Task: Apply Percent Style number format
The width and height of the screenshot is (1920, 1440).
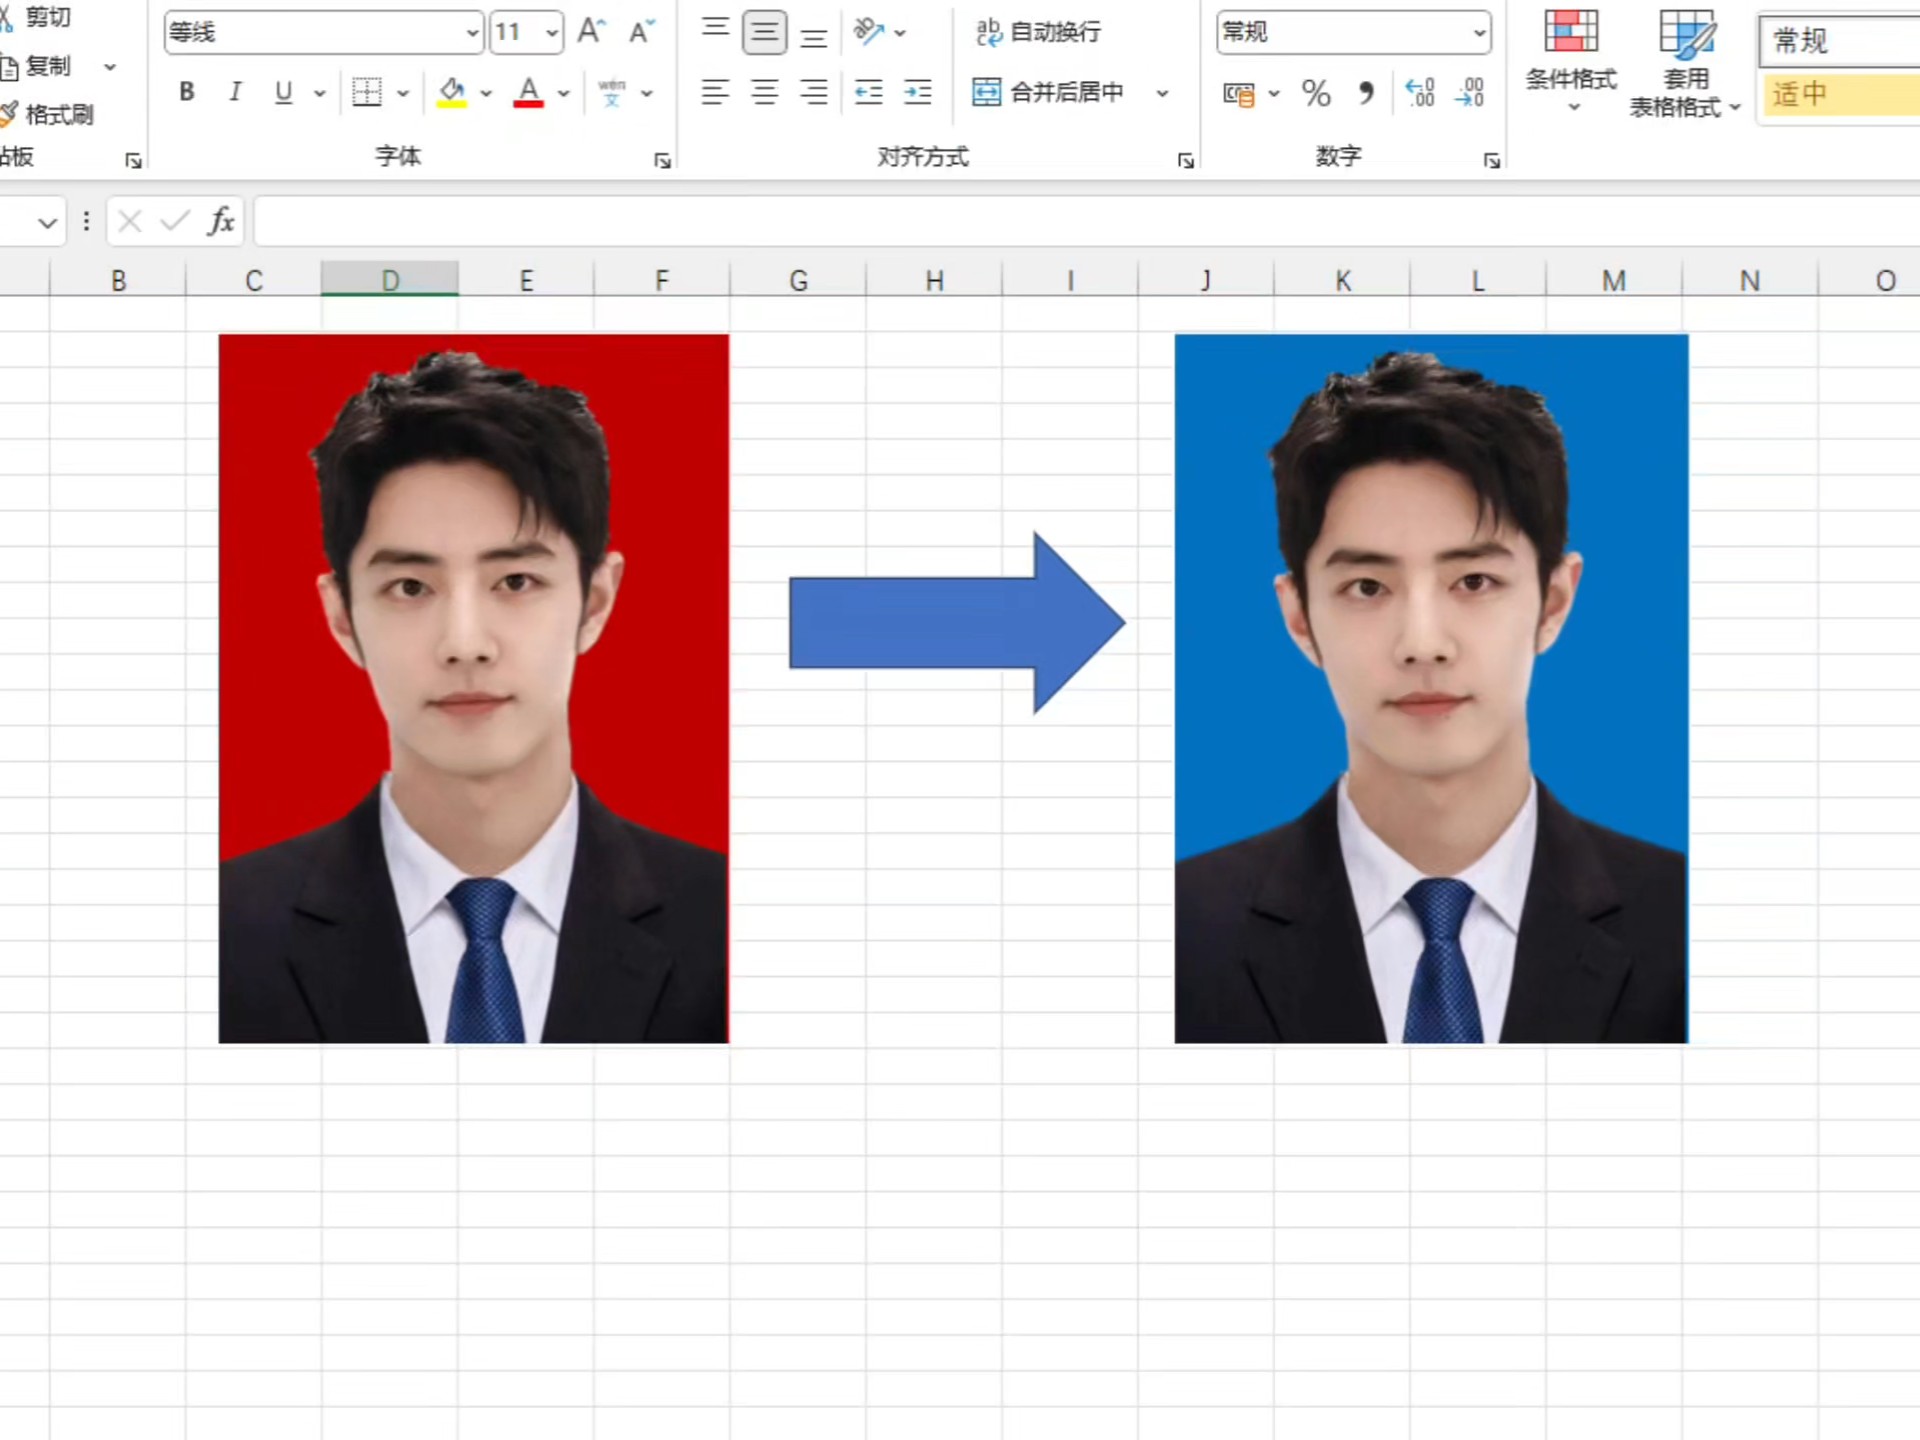Action: coord(1316,94)
